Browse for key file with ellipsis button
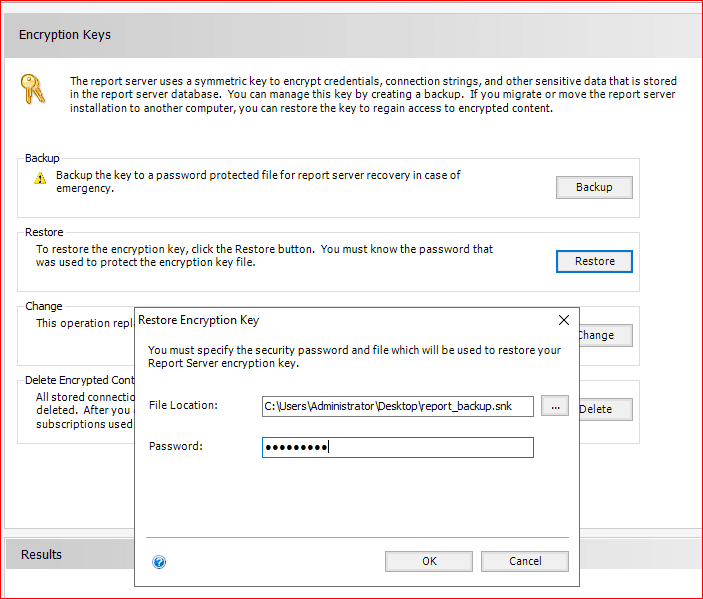 coord(555,406)
